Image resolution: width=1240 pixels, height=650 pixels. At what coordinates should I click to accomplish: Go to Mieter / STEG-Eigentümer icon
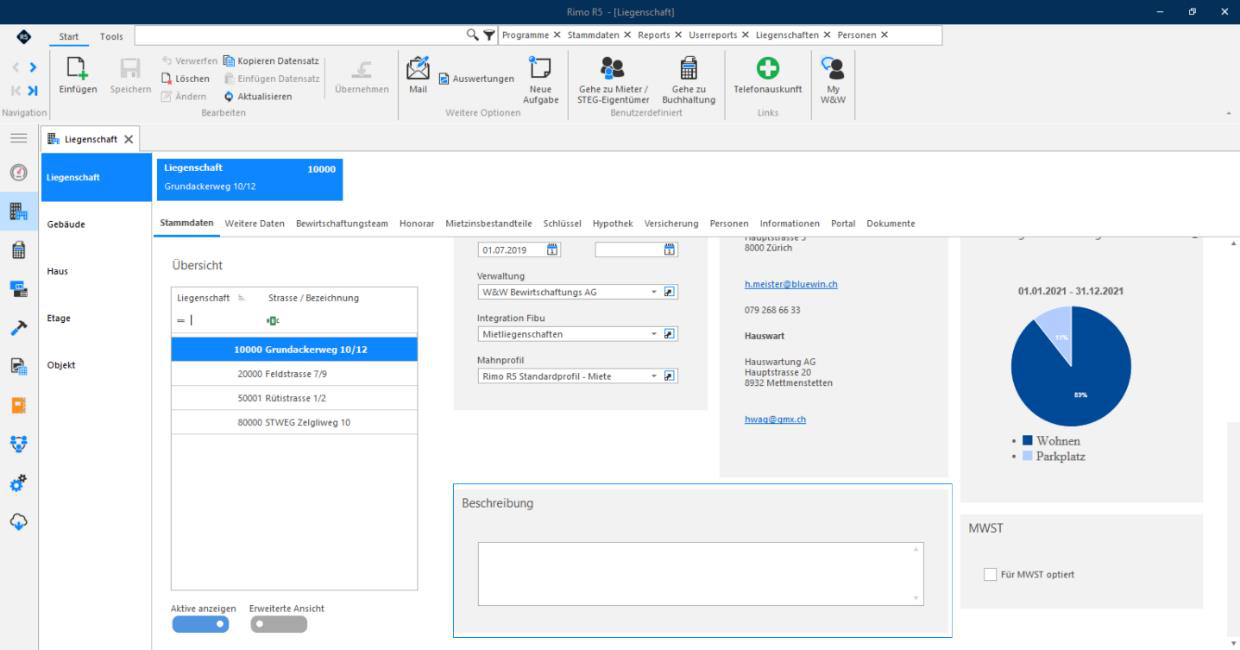point(612,68)
